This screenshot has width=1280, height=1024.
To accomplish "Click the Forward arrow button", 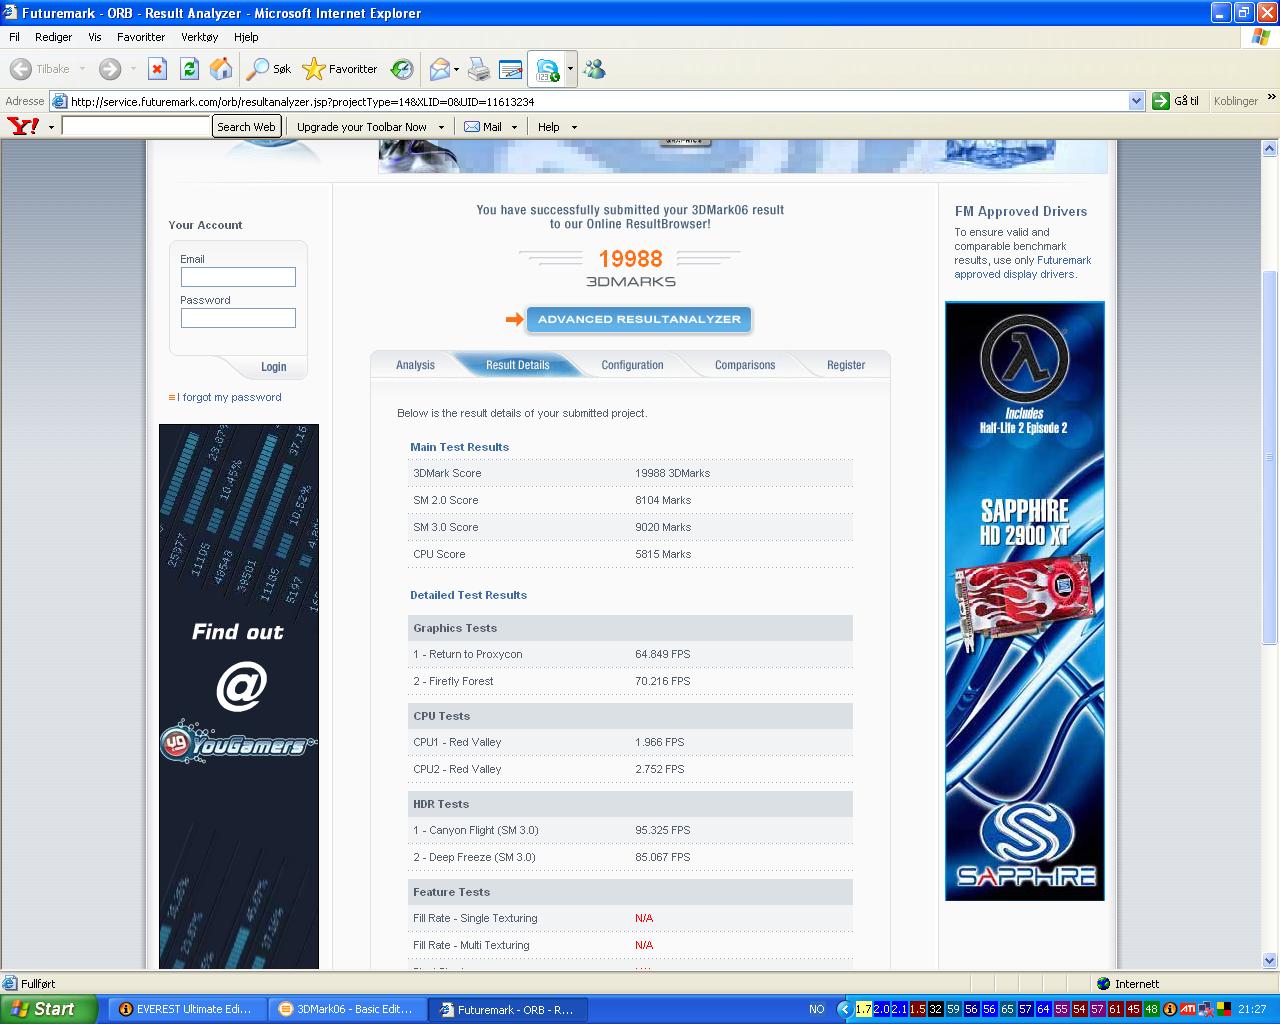I will tap(110, 69).
